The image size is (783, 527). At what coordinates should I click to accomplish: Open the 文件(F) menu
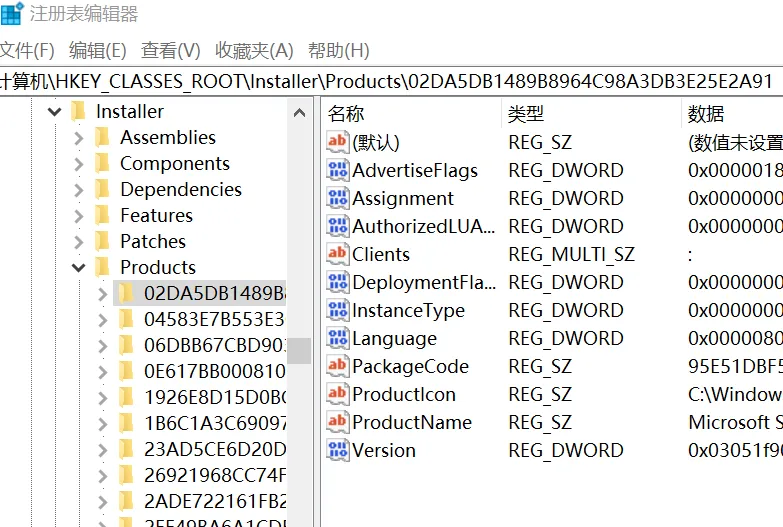27,50
